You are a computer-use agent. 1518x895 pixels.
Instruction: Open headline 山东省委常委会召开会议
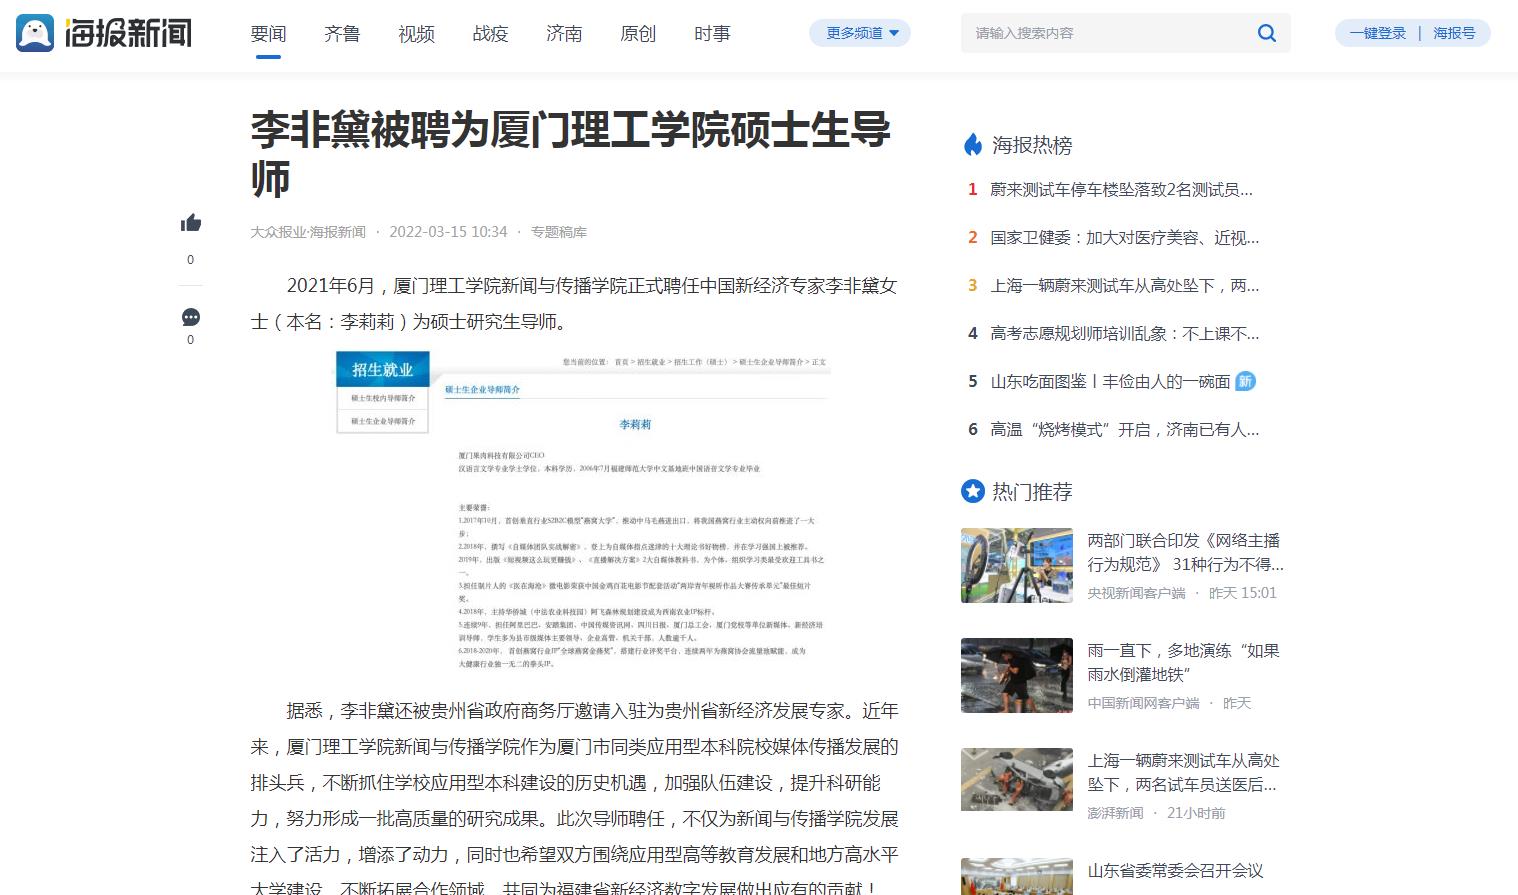tap(1176, 871)
